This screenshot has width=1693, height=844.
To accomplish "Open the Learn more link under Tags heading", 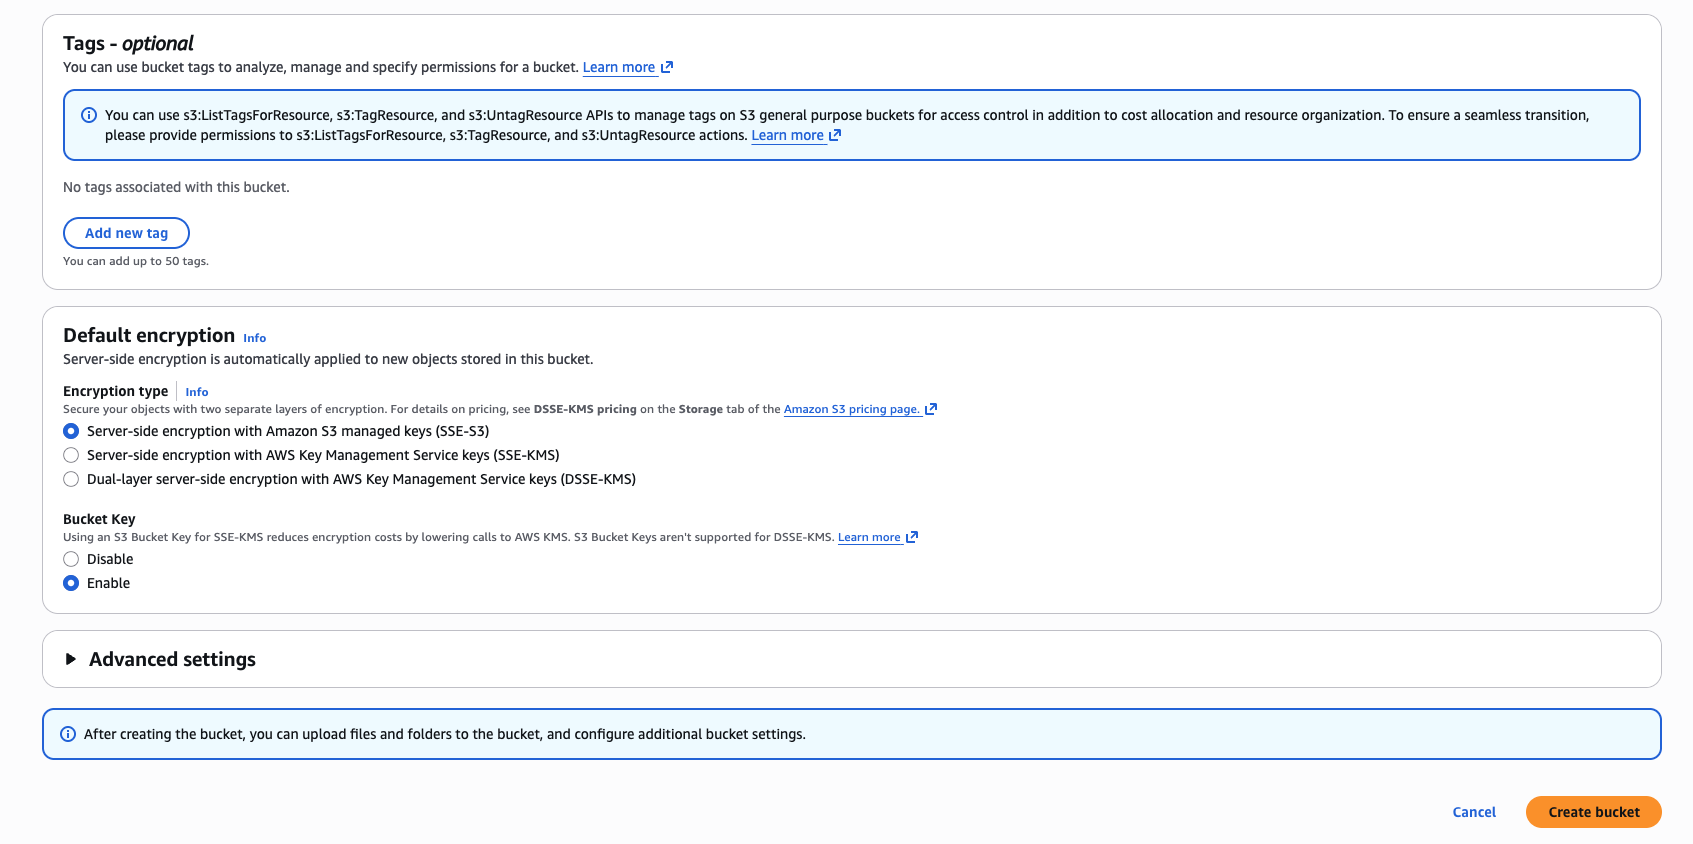I will tap(619, 67).
